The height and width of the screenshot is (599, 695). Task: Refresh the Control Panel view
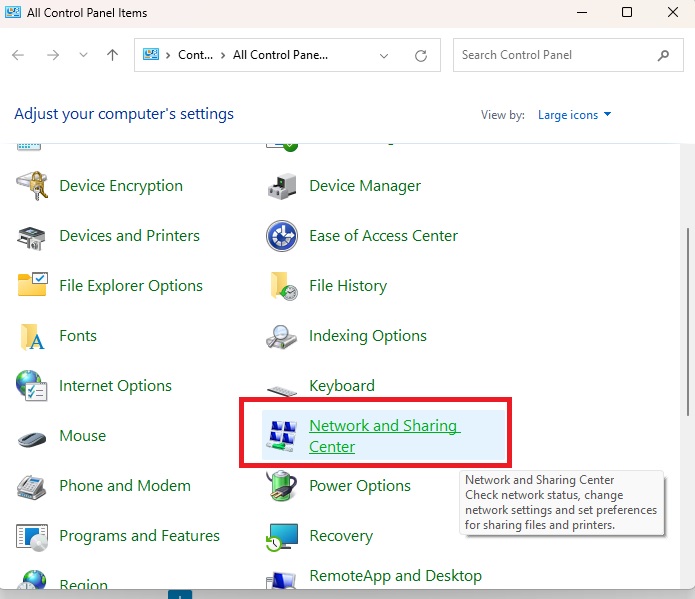click(x=421, y=55)
